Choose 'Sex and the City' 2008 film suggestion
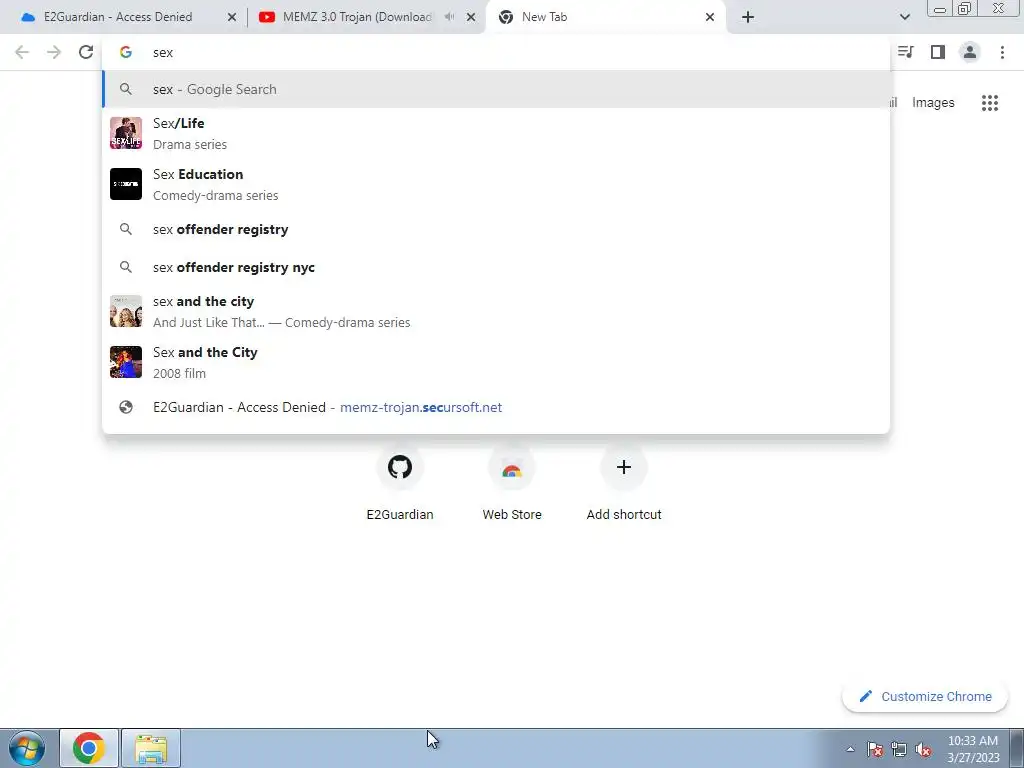 tap(496, 362)
